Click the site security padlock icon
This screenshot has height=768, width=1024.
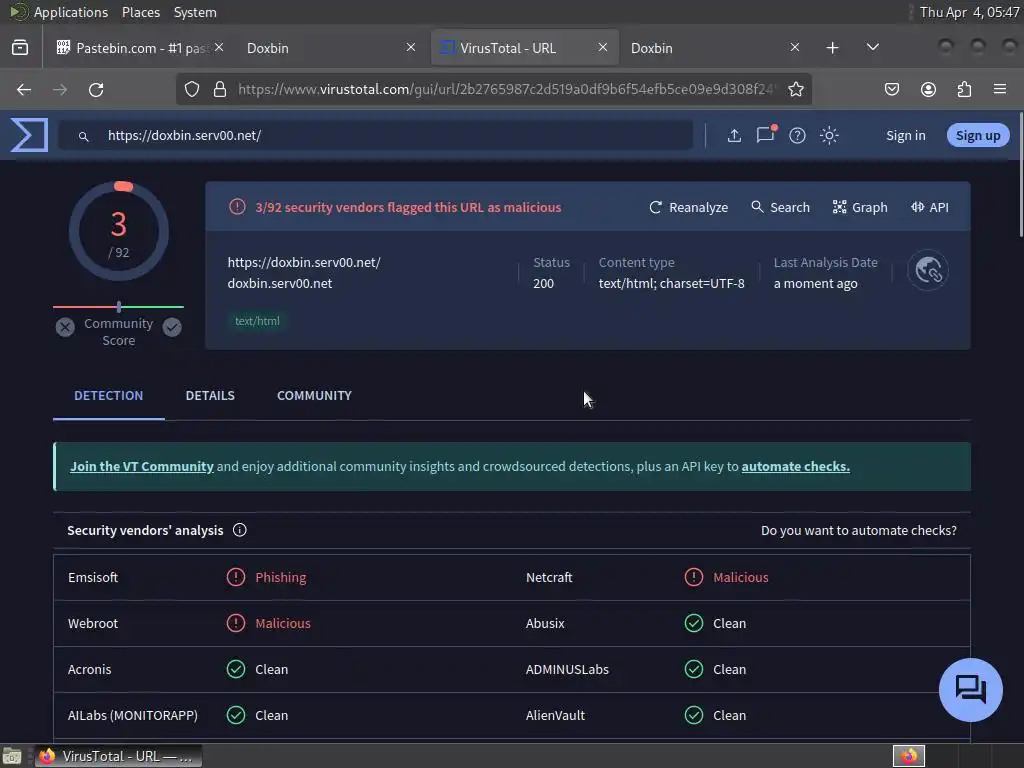tap(220, 89)
